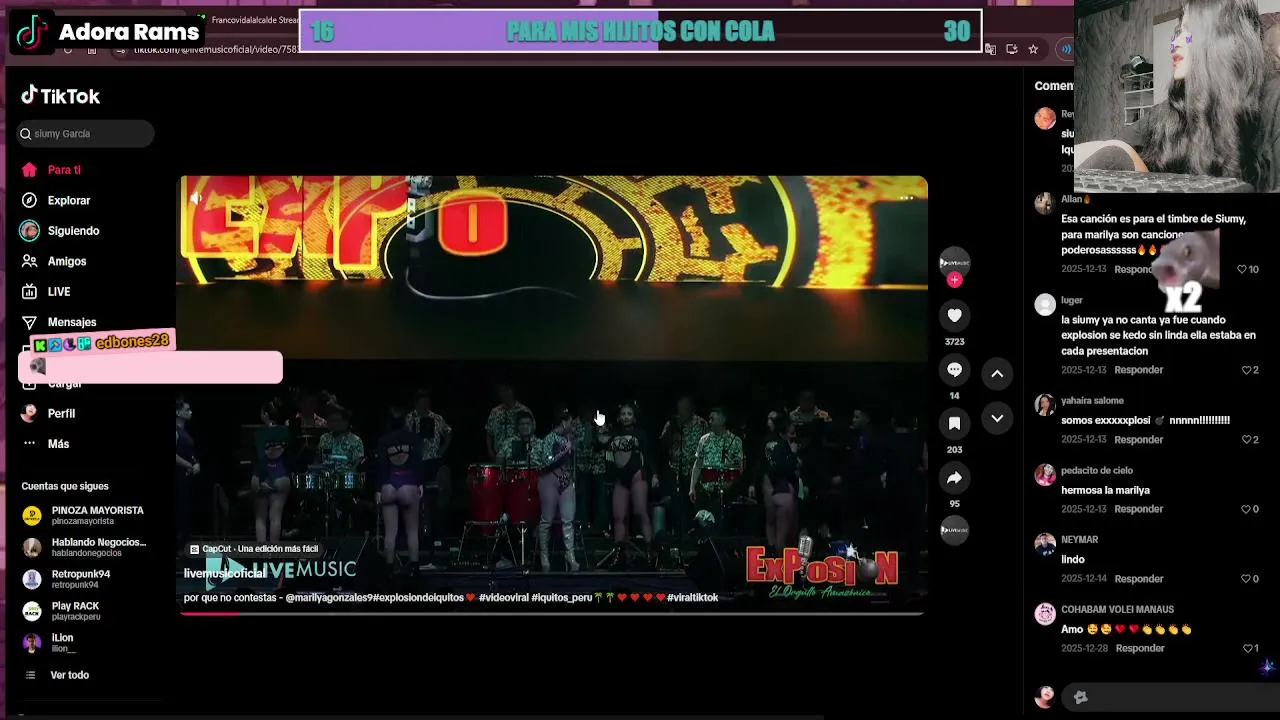Open Allan's profile avatar
This screenshot has width=1280, height=720.
coord(1045,203)
